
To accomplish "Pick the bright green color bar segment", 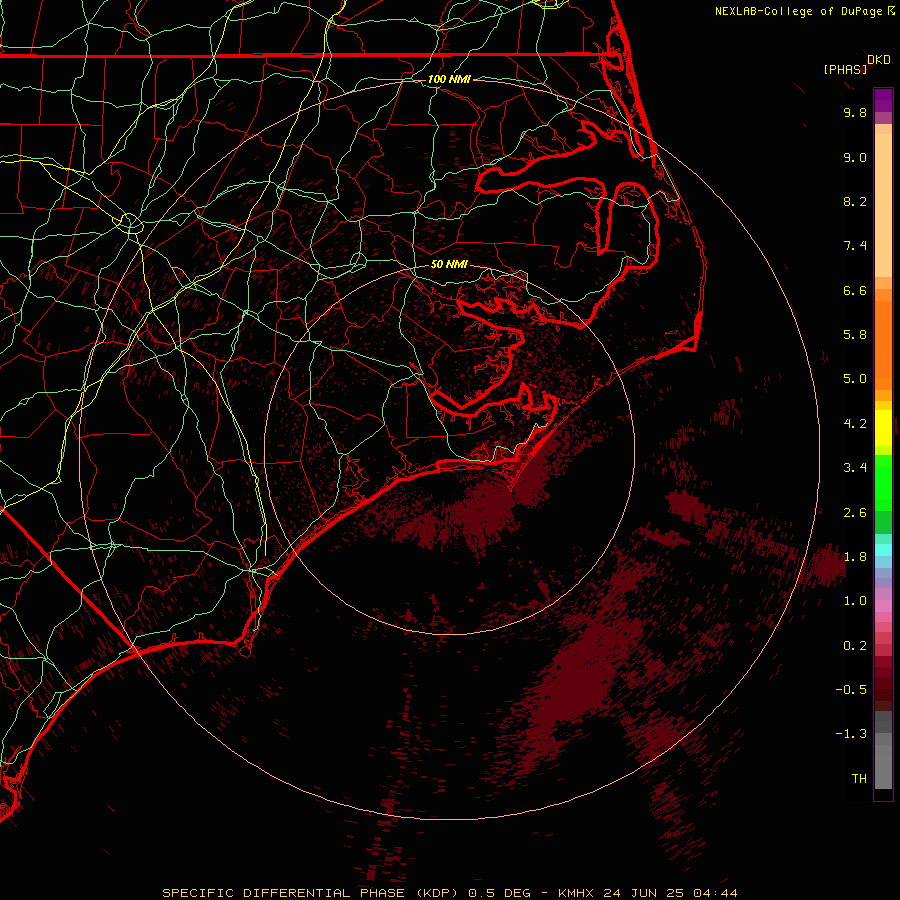I will pyautogui.click(x=883, y=483).
